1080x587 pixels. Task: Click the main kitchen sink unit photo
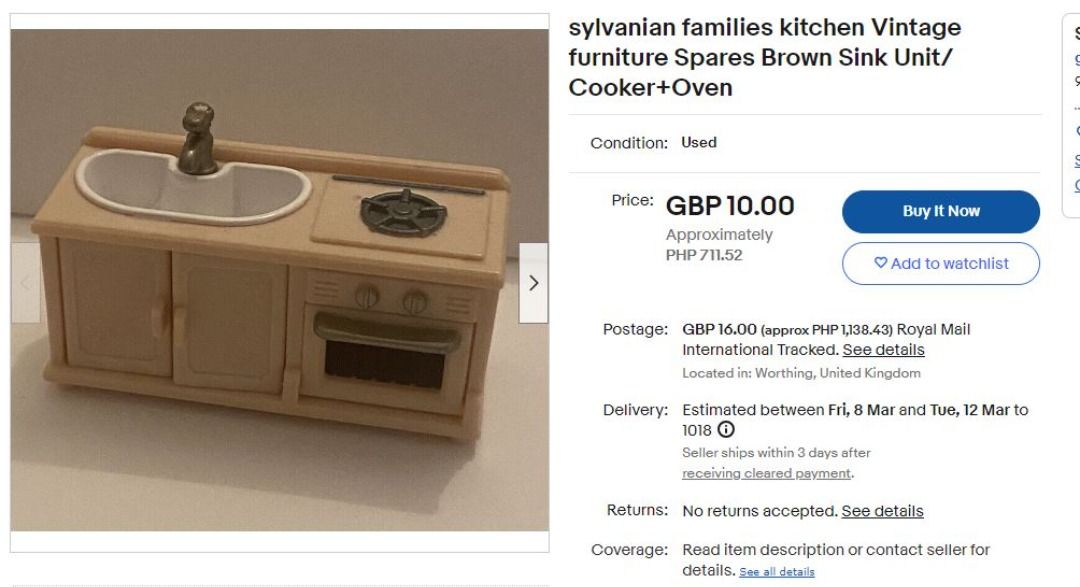(280, 280)
